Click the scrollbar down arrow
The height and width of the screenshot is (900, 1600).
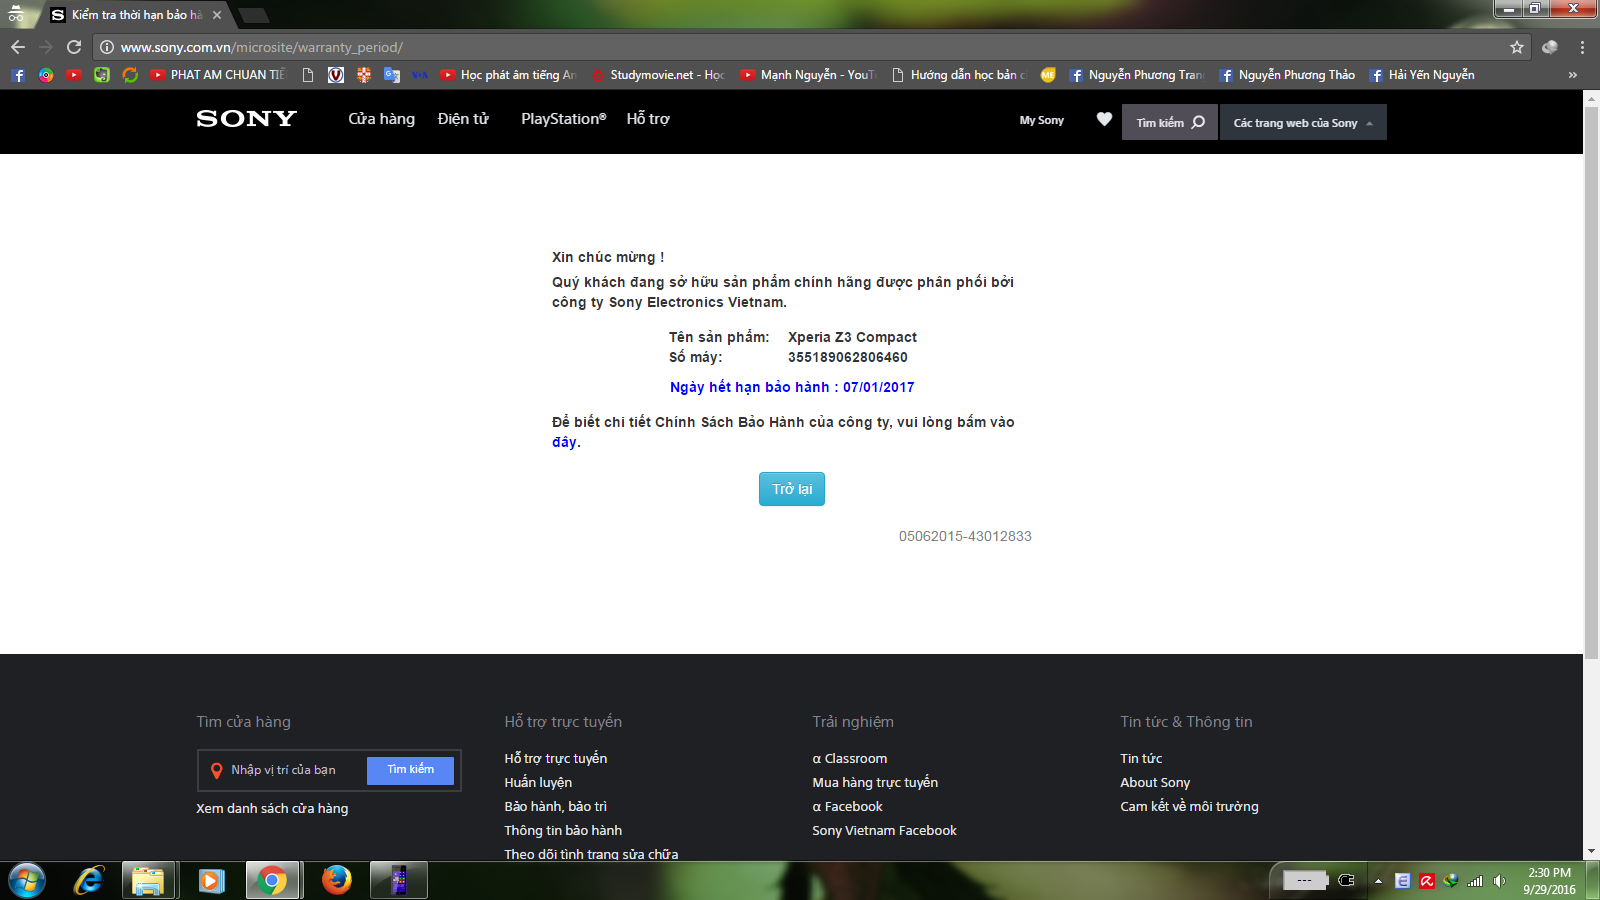tap(1591, 852)
